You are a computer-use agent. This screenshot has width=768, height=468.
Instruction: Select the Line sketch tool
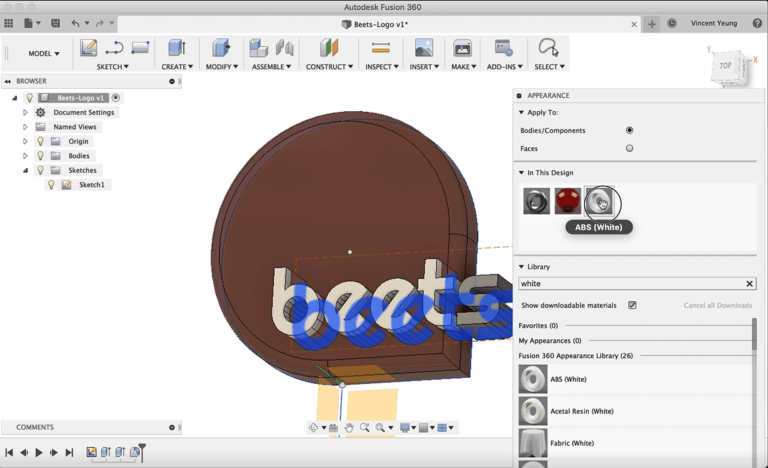pyautogui.click(x=114, y=48)
